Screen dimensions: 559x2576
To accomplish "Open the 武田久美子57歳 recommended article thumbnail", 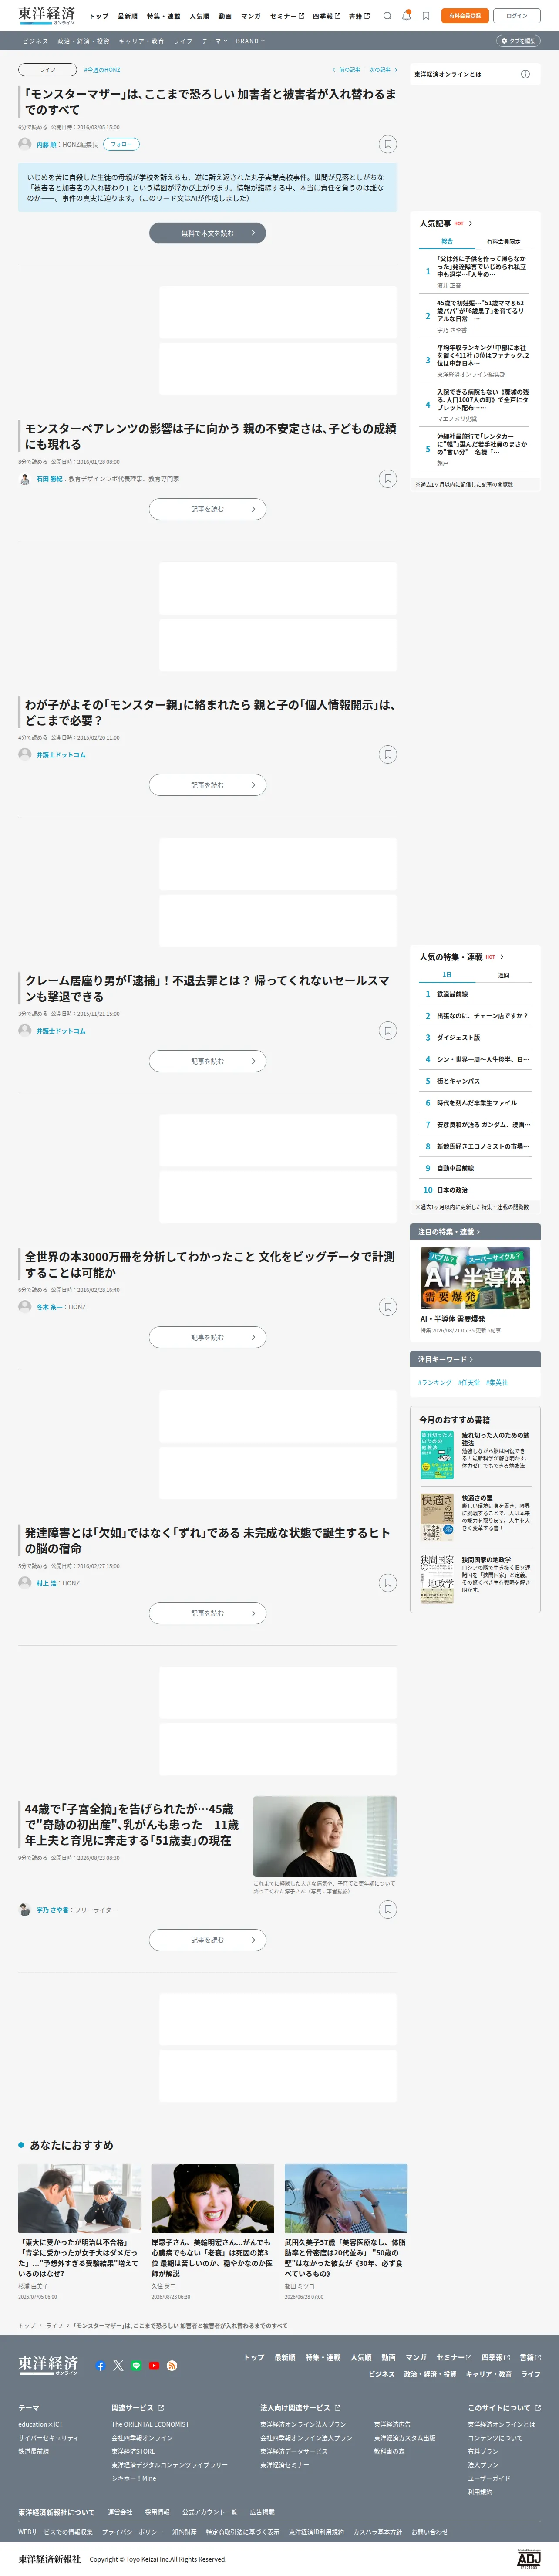I will [346, 2199].
